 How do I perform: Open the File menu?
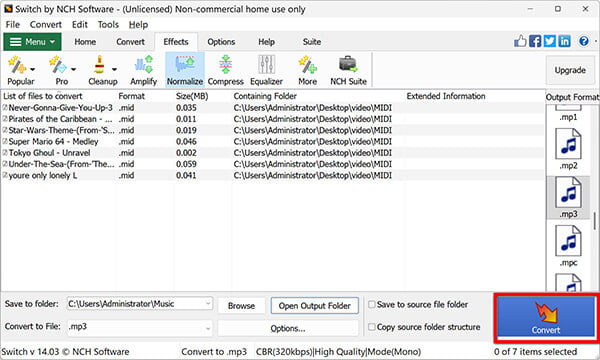[13, 25]
